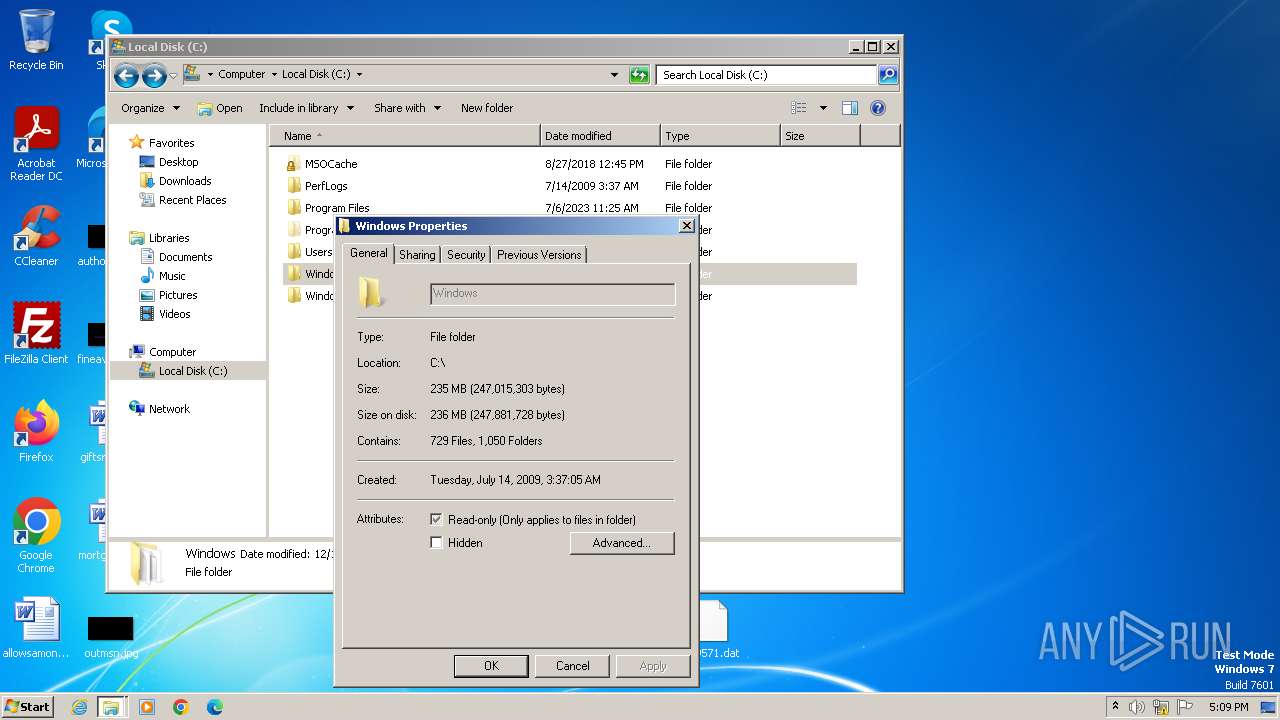Open the Recycle Bin desktop icon
Screen dimensions: 1280x720
coord(36,40)
